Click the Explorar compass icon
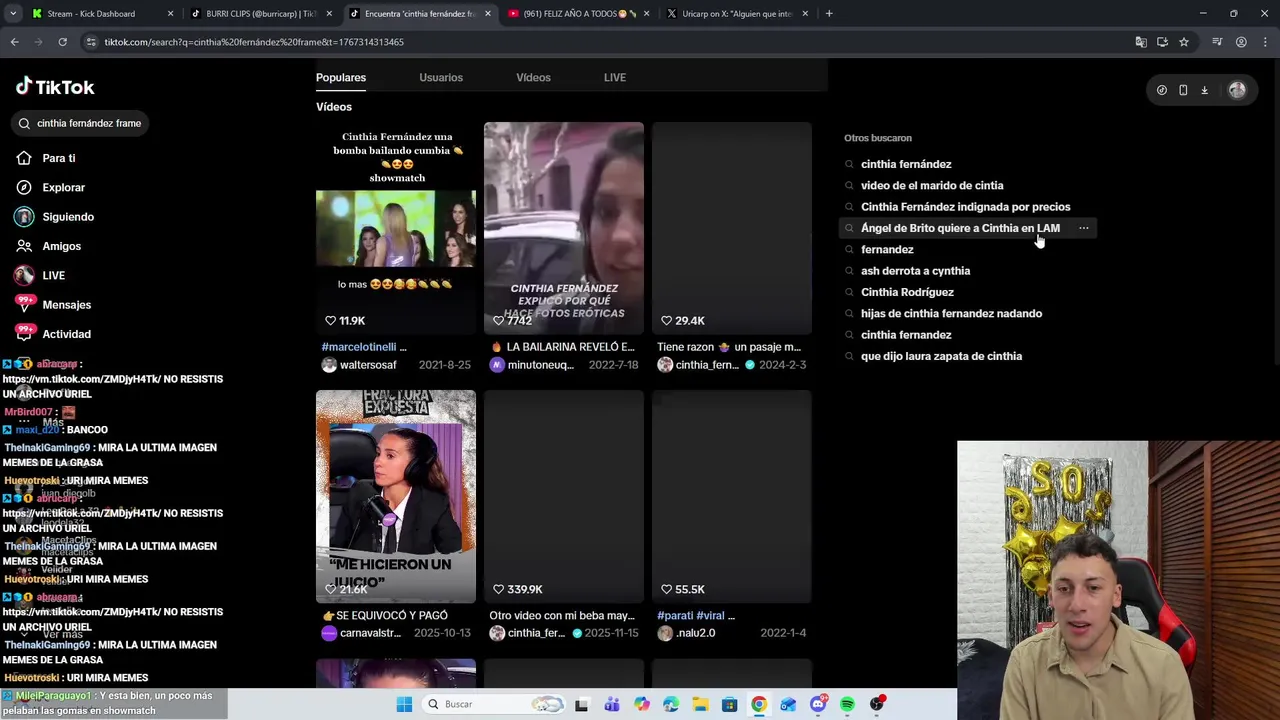The height and width of the screenshot is (720, 1280). coord(24,187)
